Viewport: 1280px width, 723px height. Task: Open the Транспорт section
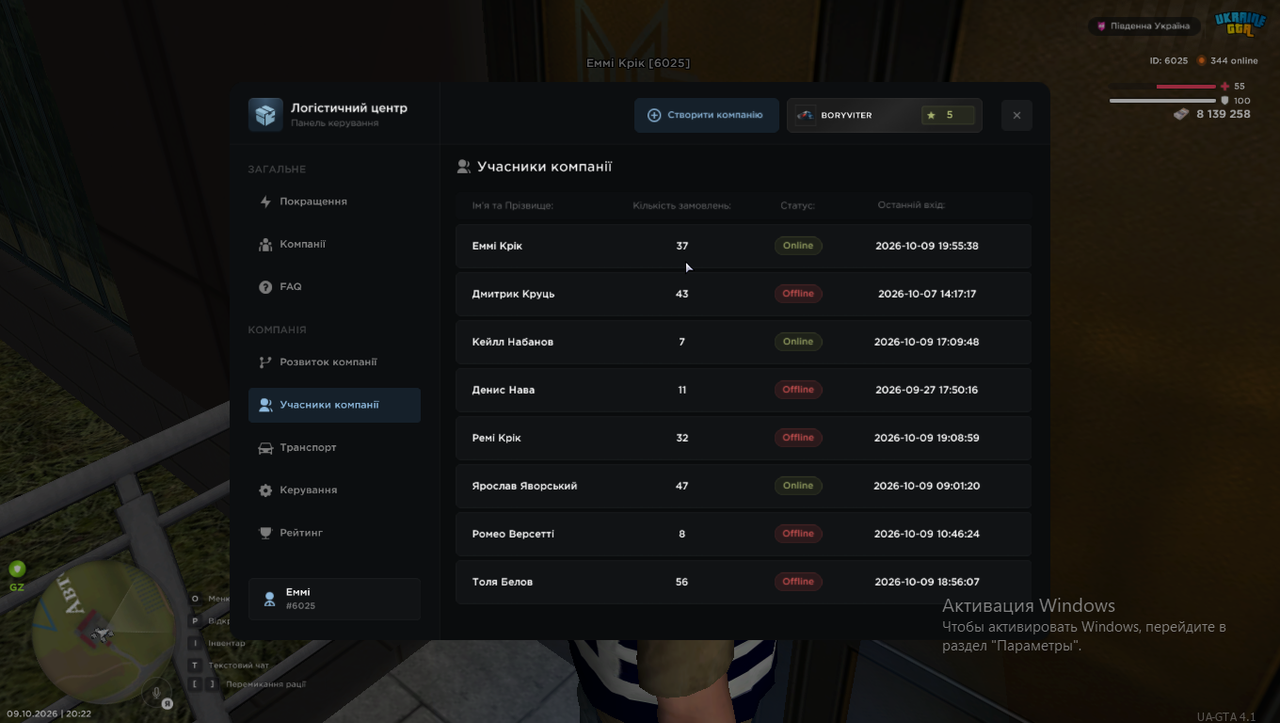334,448
